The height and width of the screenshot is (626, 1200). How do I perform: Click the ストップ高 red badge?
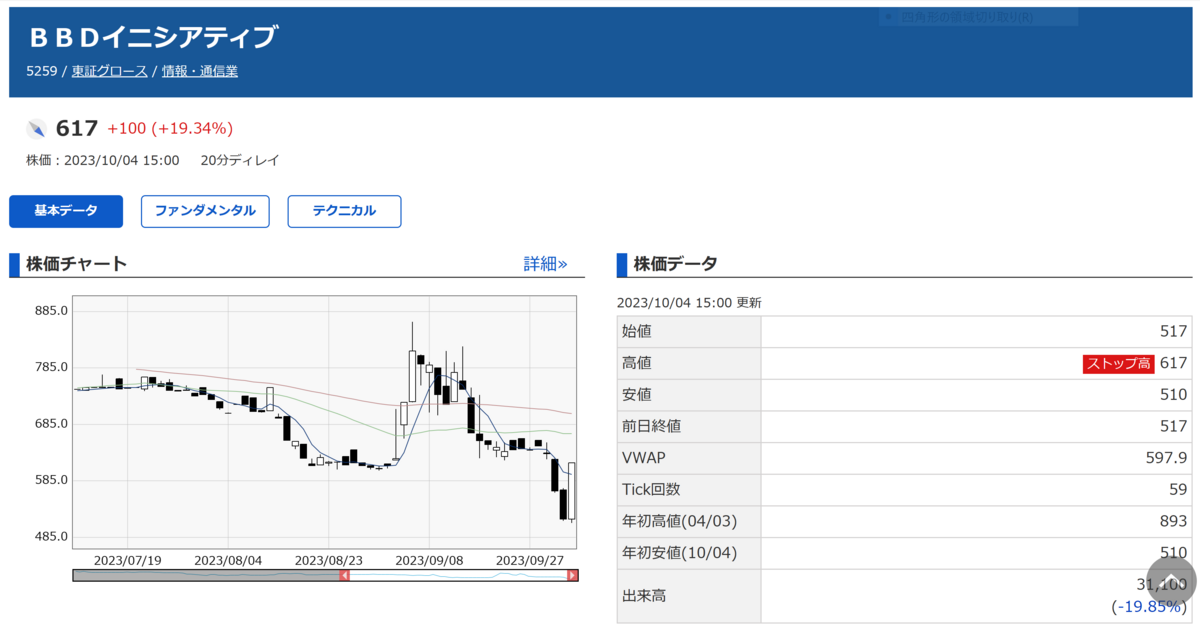[1119, 363]
